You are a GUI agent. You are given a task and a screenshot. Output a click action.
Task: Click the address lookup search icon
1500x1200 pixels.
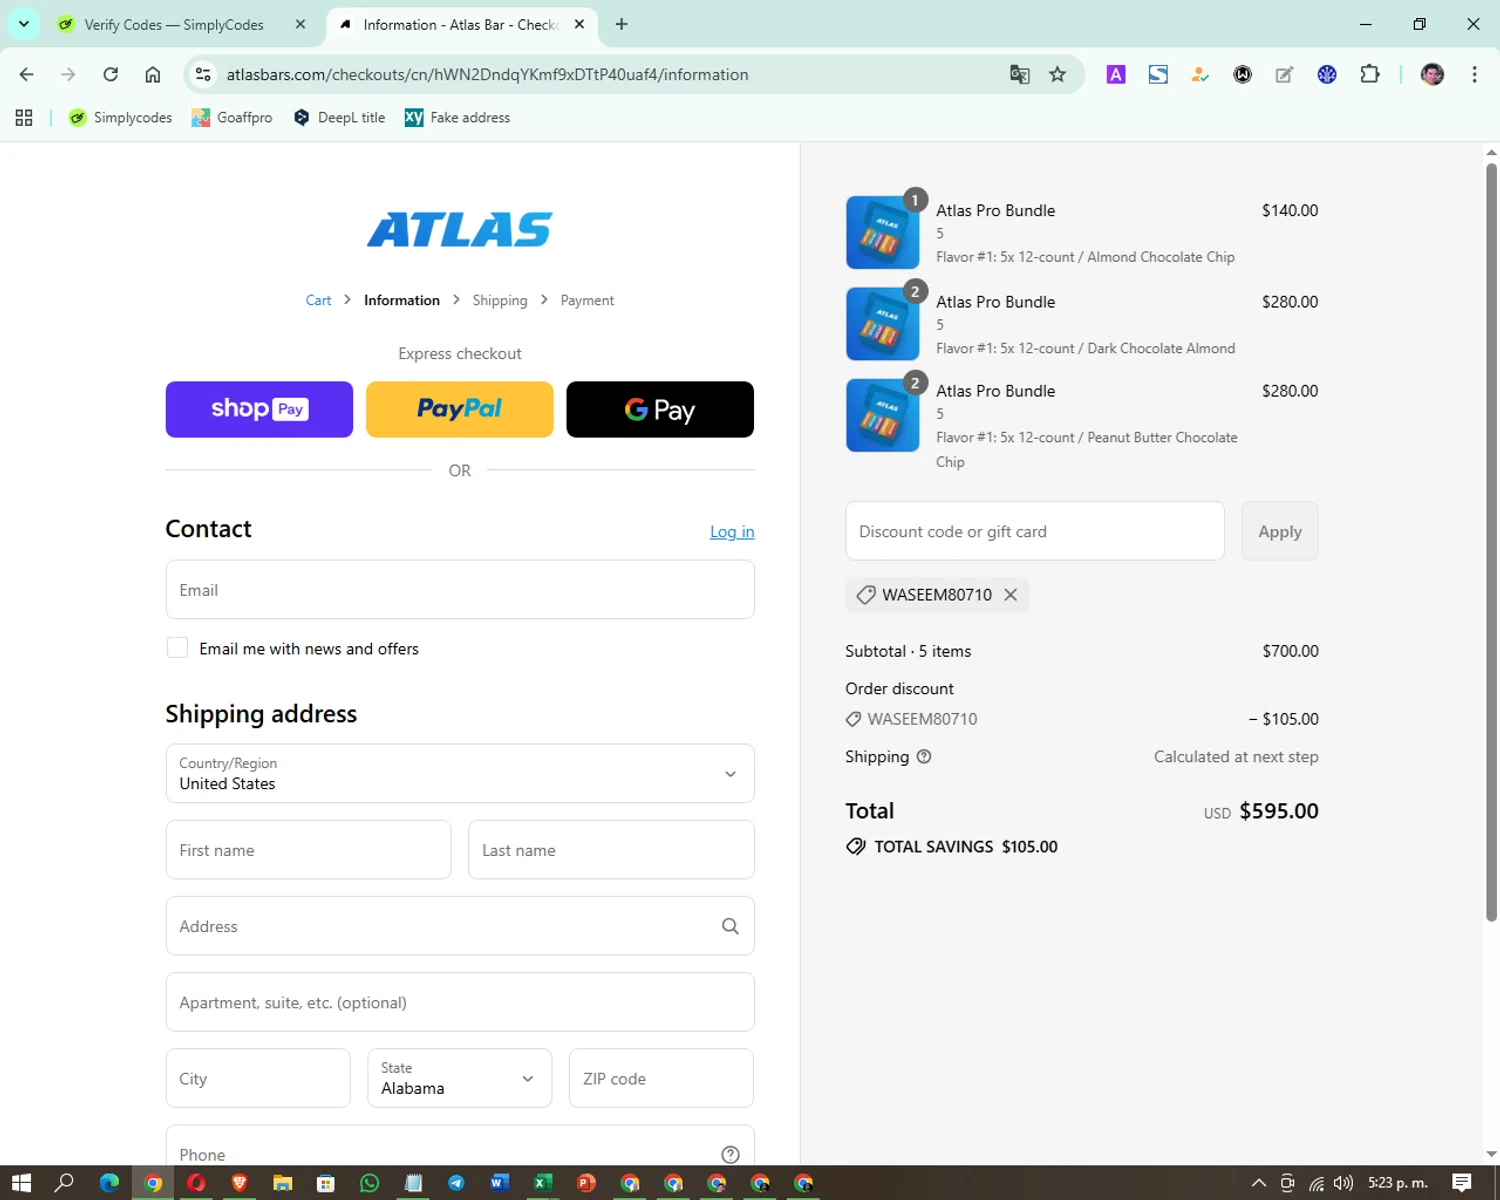(730, 926)
